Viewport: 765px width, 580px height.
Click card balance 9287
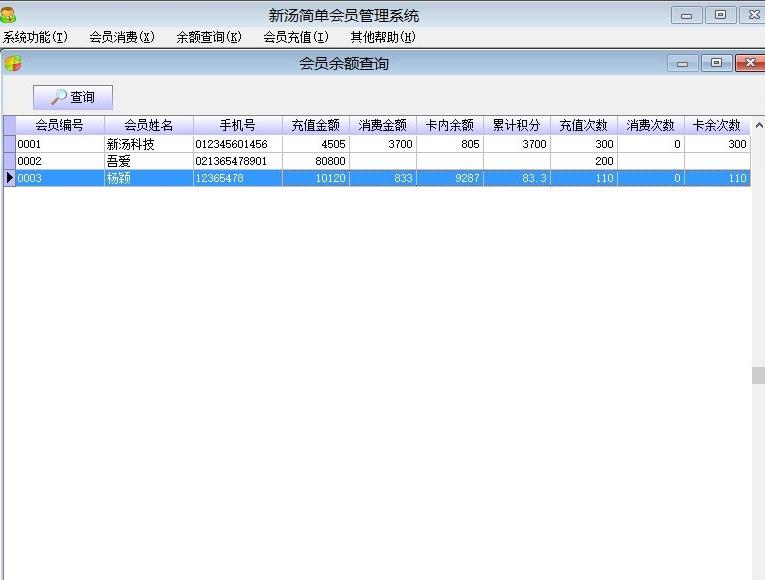tap(450, 178)
